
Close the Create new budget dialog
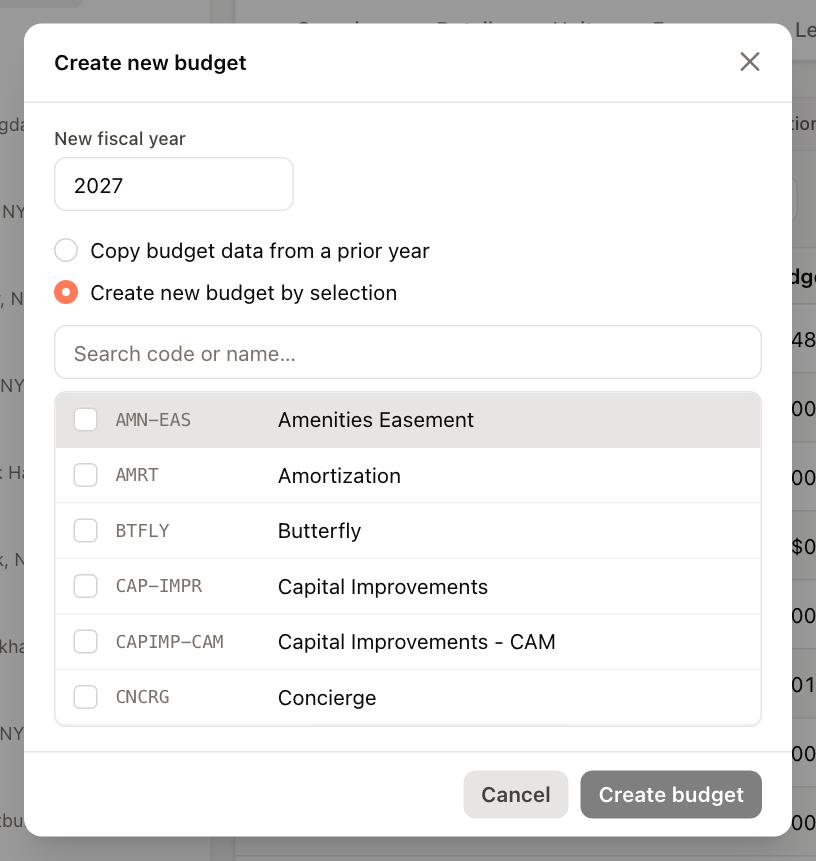[x=750, y=62]
